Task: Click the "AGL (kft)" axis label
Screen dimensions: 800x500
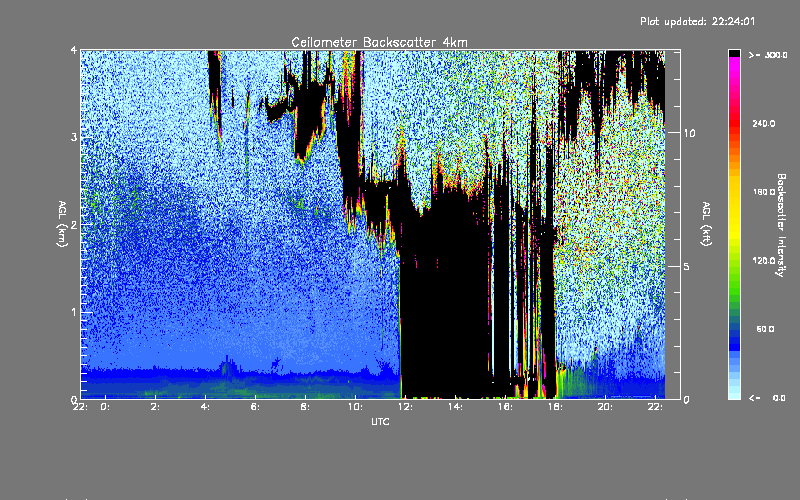Action: [x=706, y=224]
